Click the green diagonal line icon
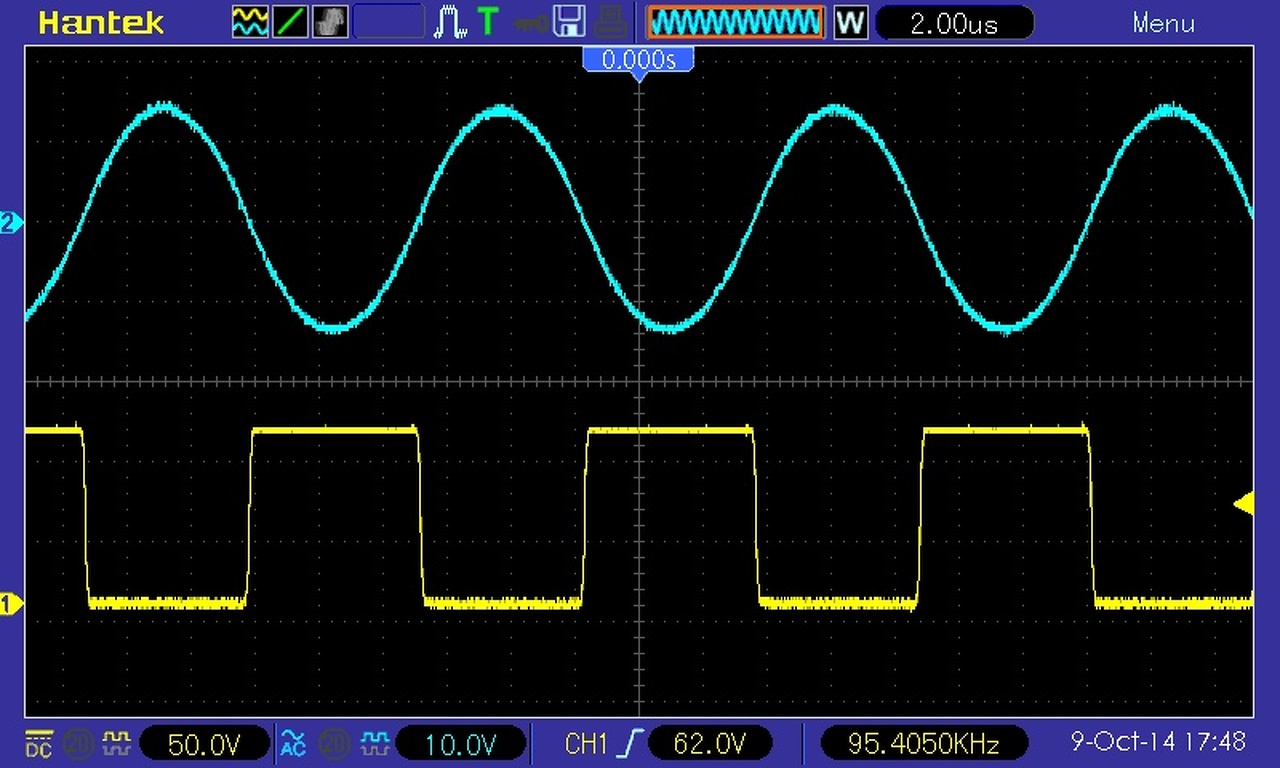The height and width of the screenshot is (768, 1280). point(291,22)
